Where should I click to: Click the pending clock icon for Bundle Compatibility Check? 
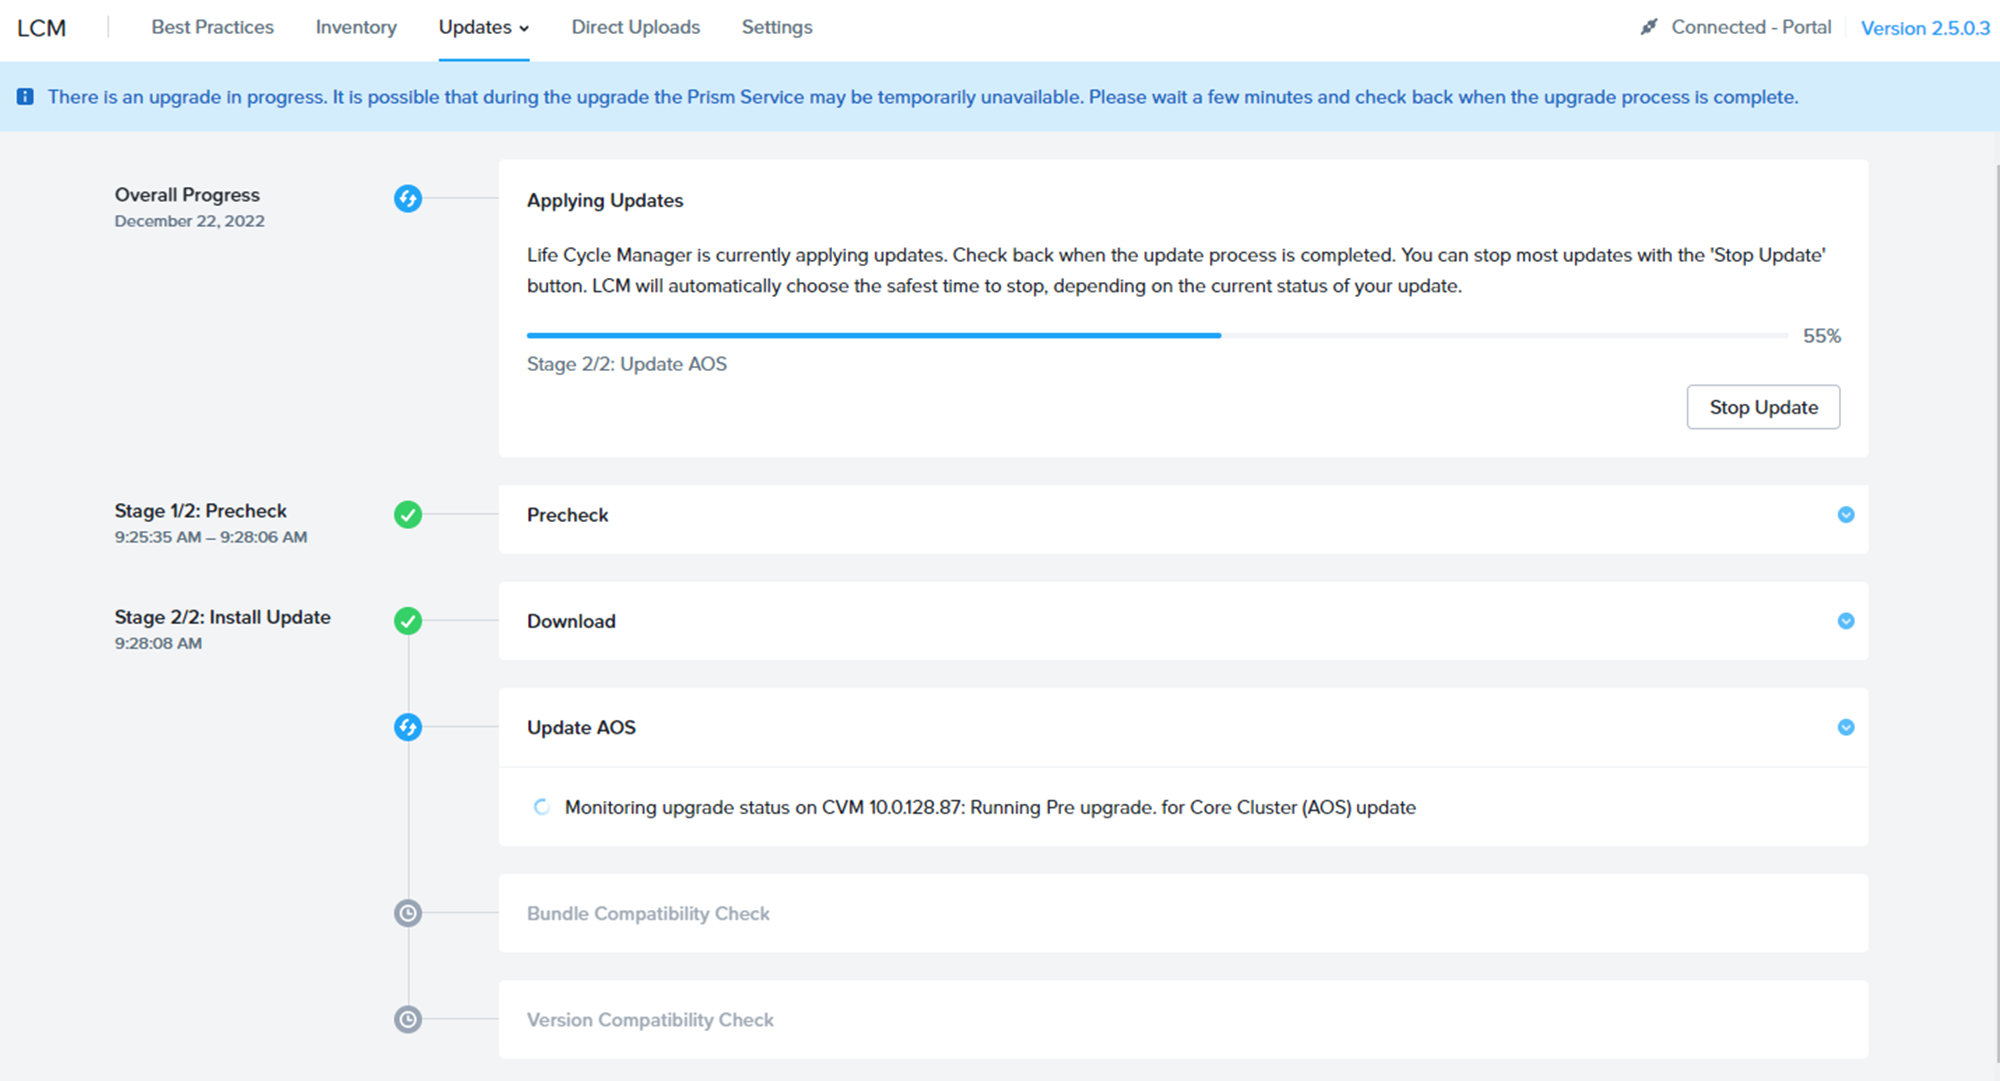408,913
